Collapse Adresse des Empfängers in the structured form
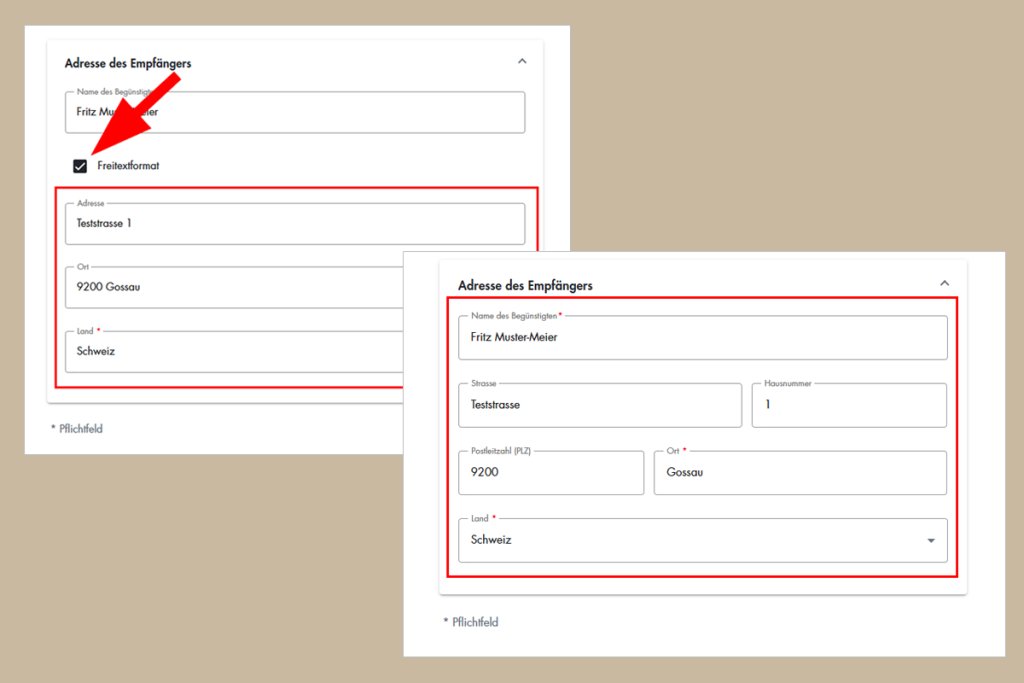 coord(944,284)
